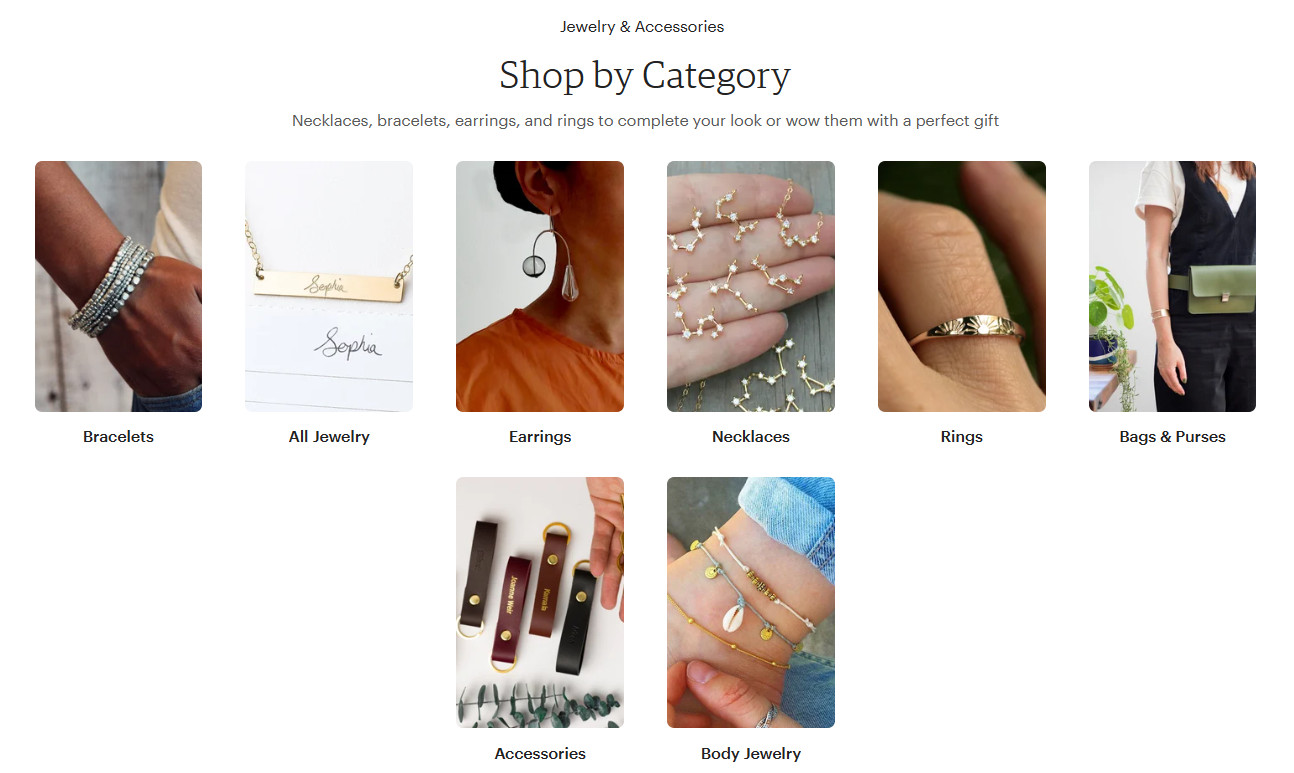Click the Shop by Category title
This screenshot has height=773, width=1294.
click(x=645, y=75)
